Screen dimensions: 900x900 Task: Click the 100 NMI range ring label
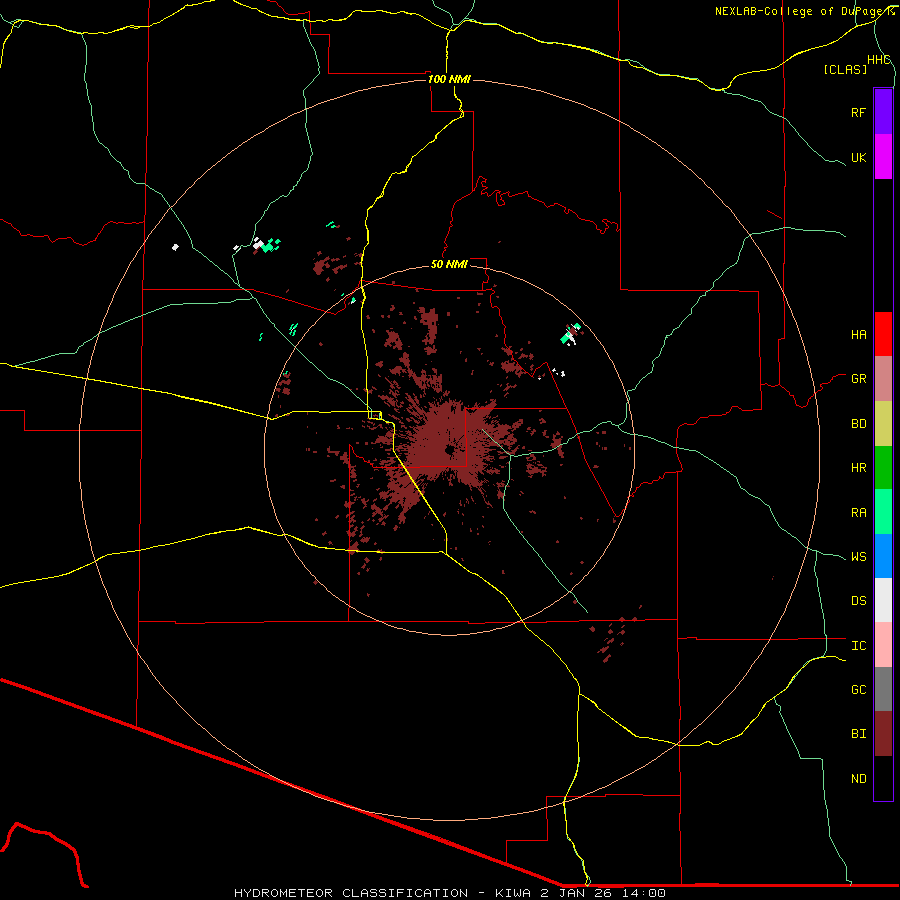coord(449,79)
